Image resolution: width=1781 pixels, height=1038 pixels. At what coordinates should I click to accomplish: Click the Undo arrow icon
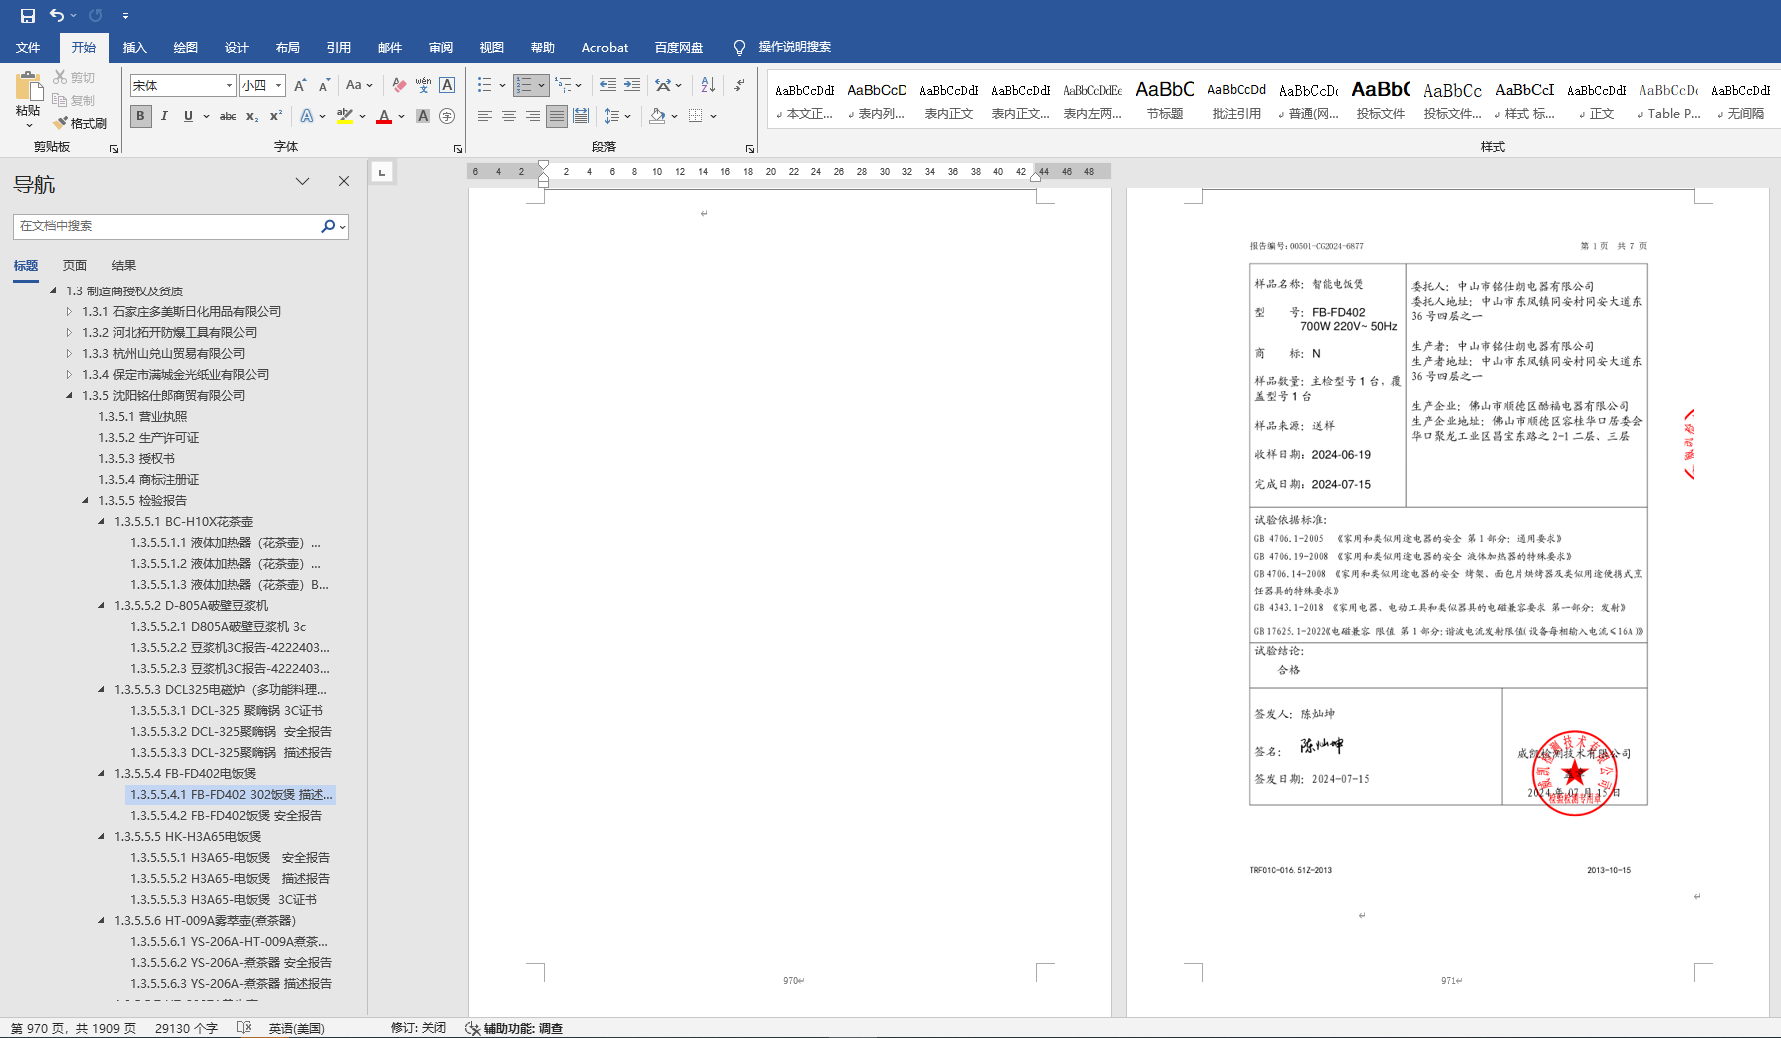click(x=57, y=15)
